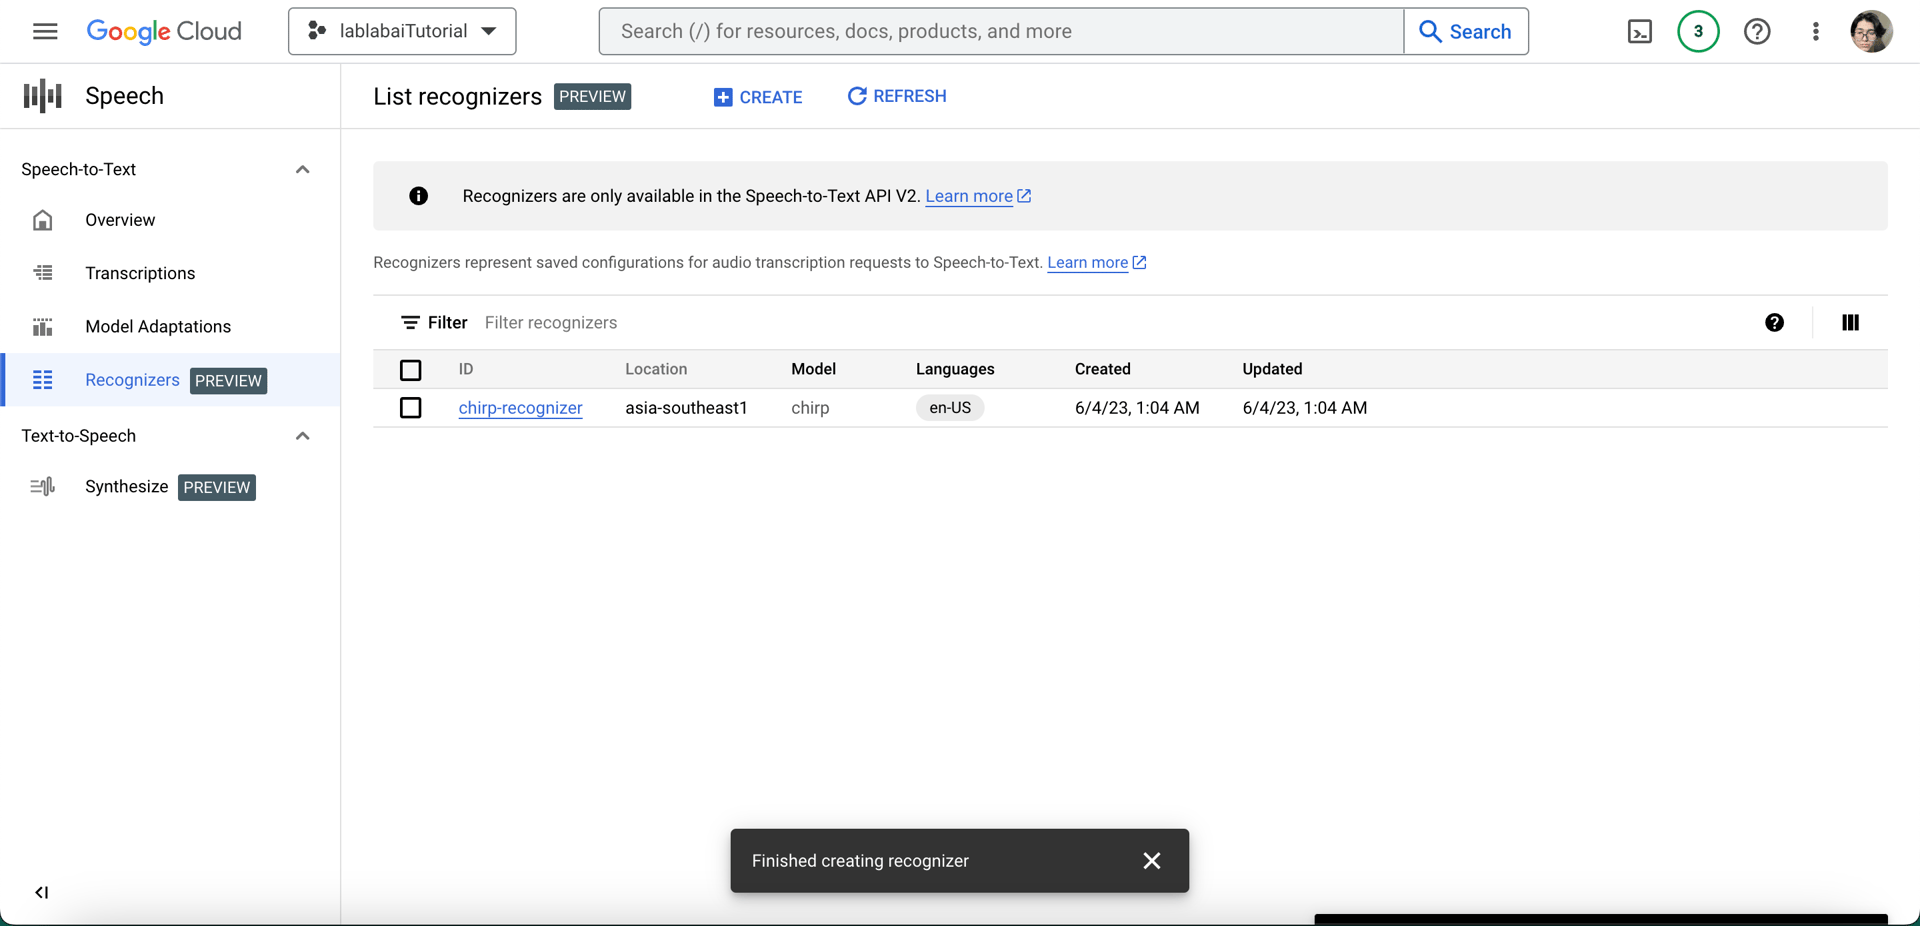This screenshot has height=926, width=1920.
Task: Click the Filter icon in table toolbar
Action: click(x=410, y=323)
